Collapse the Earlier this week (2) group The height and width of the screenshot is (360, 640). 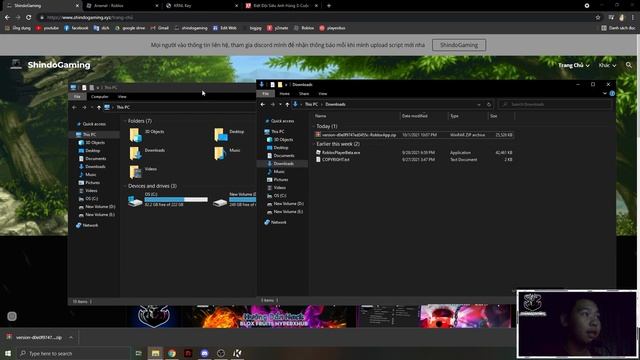(314, 144)
